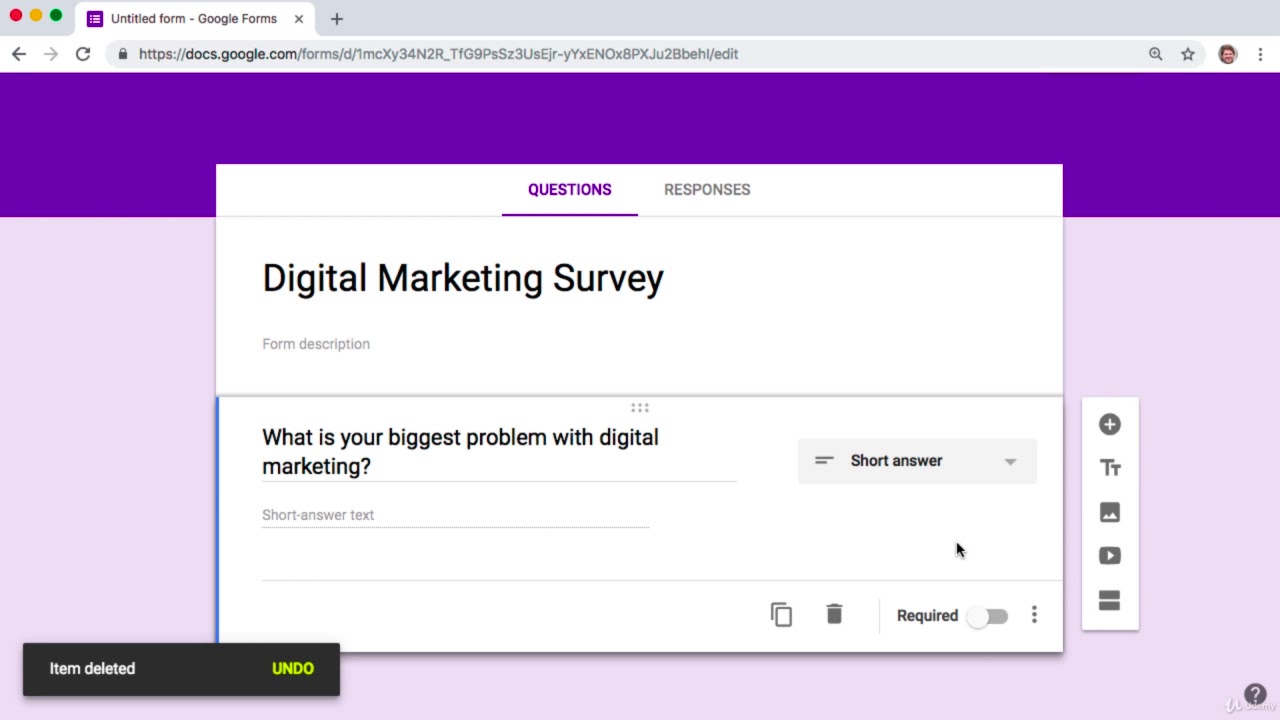The width and height of the screenshot is (1280, 720).
Task: Click the Form description field
Action: pos(316,344)
